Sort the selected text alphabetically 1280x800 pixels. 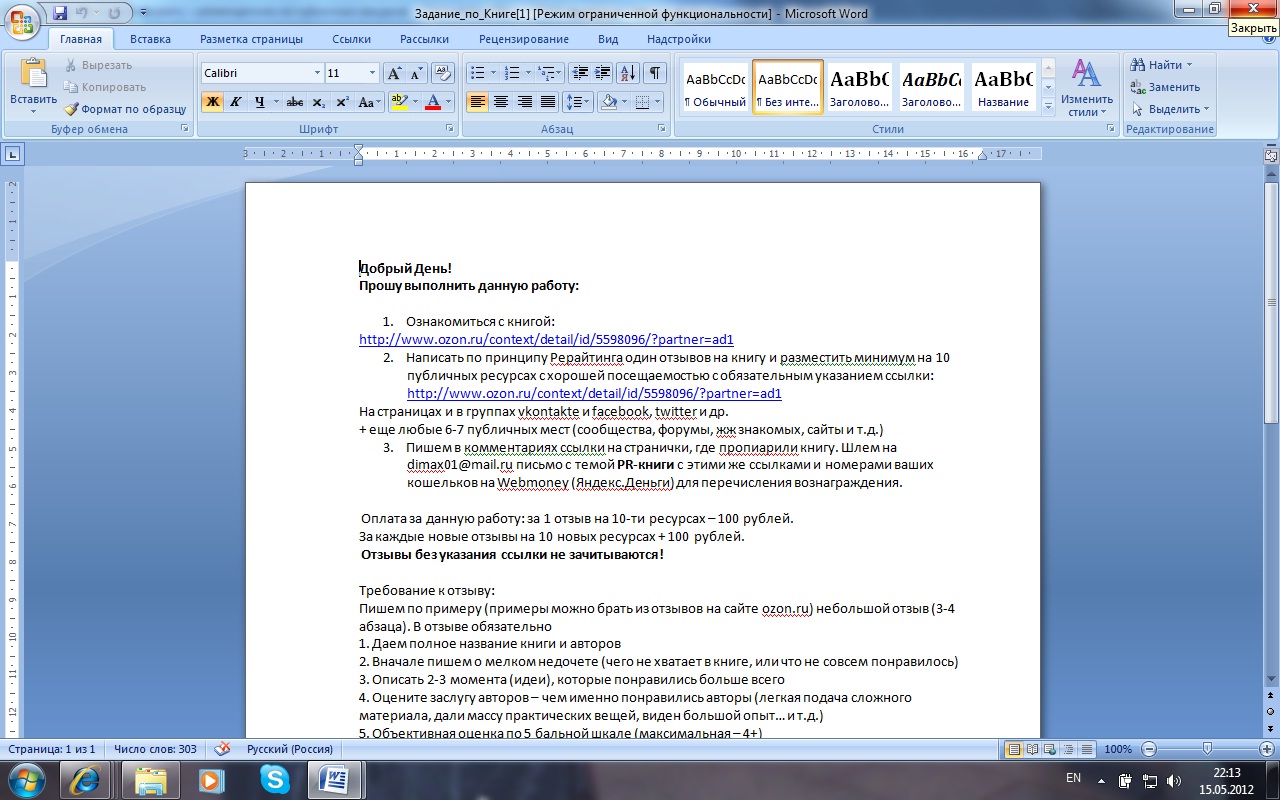point(628,73)
